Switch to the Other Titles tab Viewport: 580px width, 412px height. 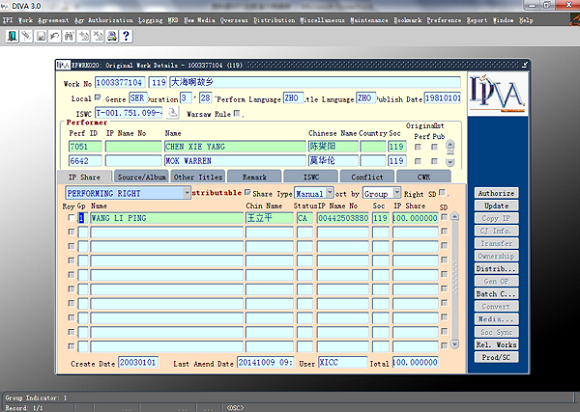(198, 177)
